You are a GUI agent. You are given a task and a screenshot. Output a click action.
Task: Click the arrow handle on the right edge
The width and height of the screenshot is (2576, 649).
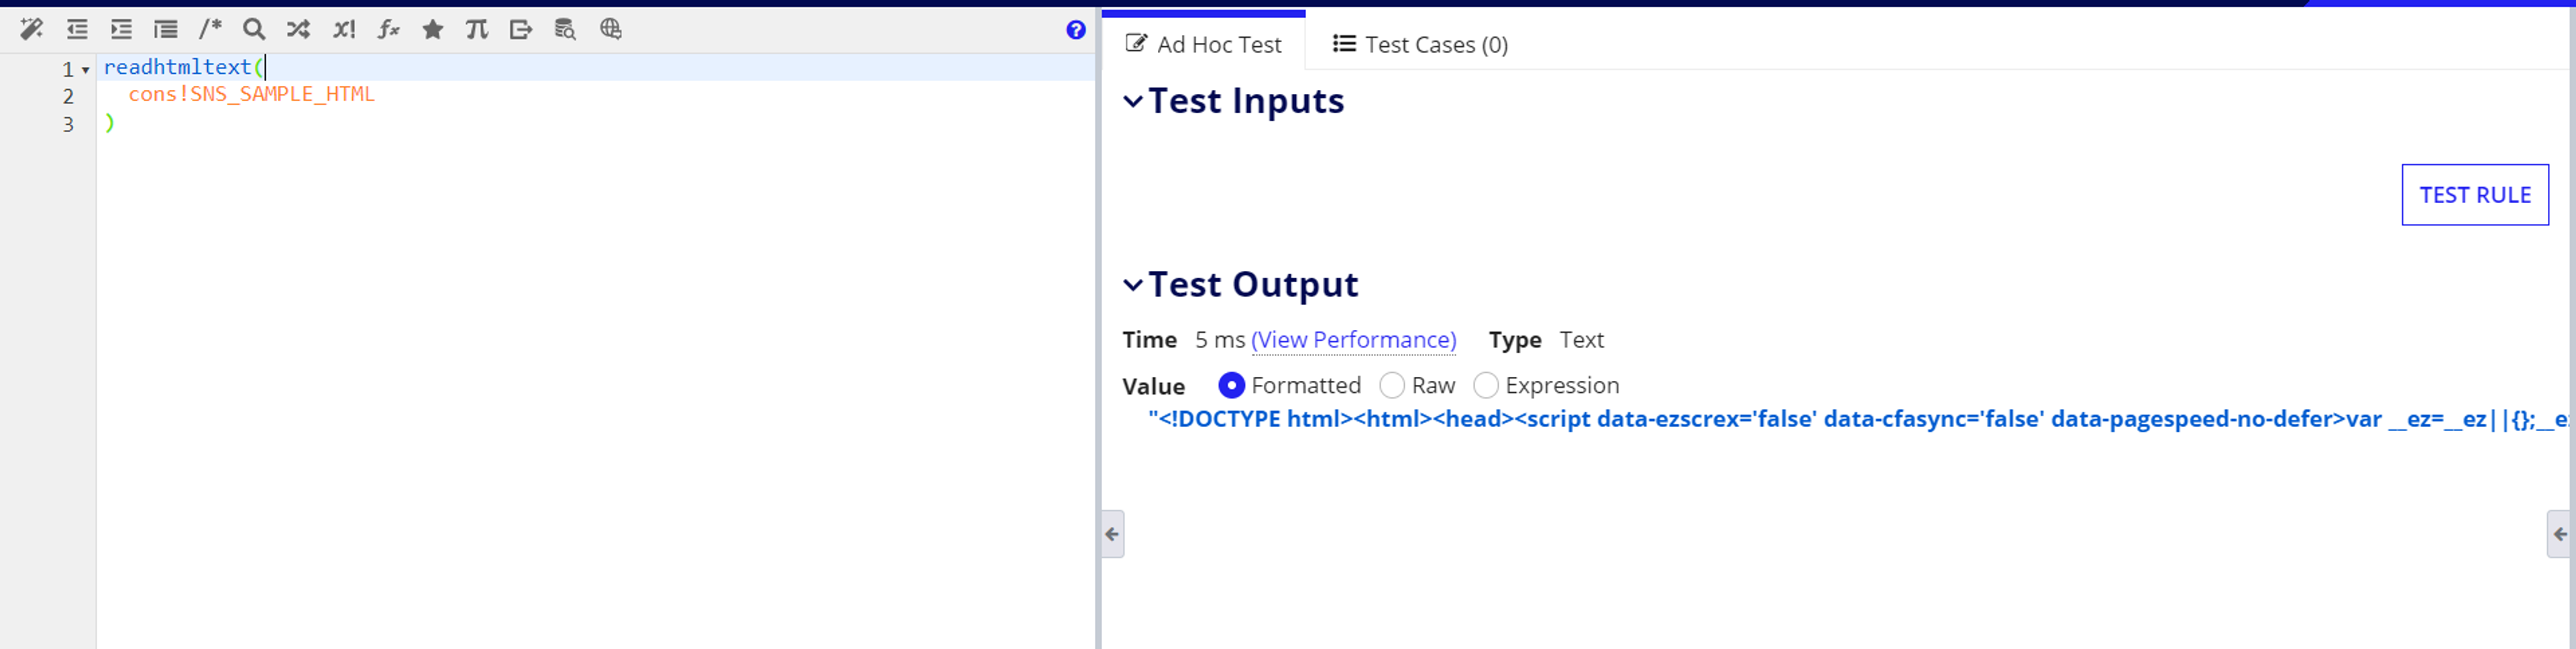(x=2559, y=534)
